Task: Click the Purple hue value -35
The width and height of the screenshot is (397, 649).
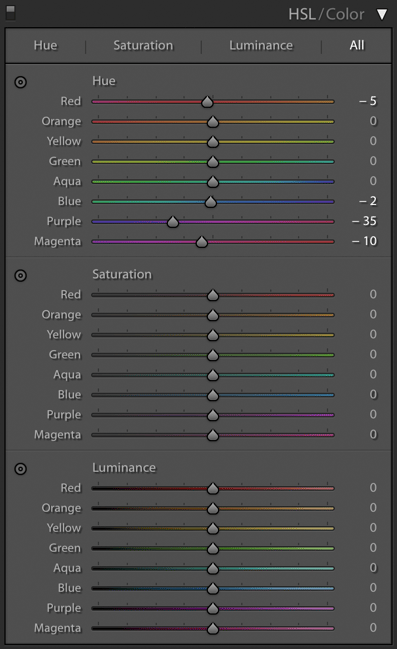Action: [x=364, y=221]
